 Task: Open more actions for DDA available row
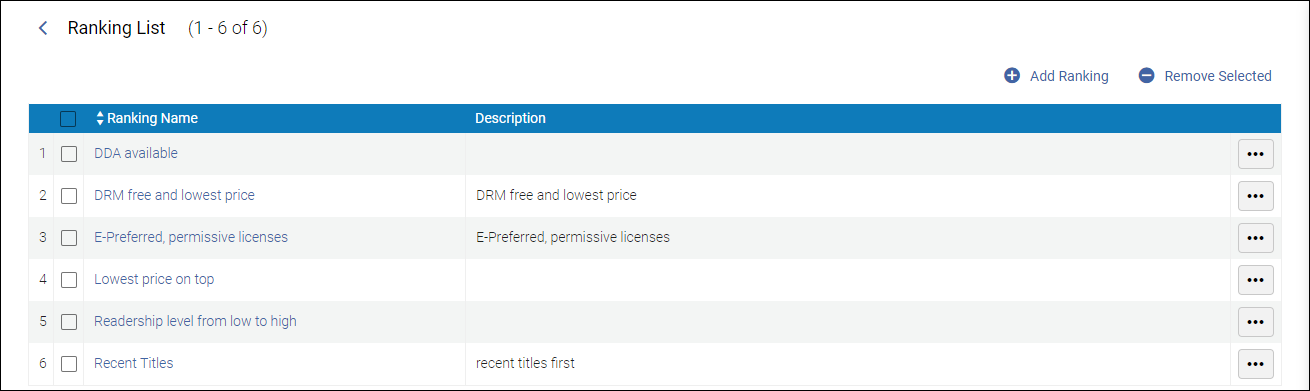point(1256,154)
